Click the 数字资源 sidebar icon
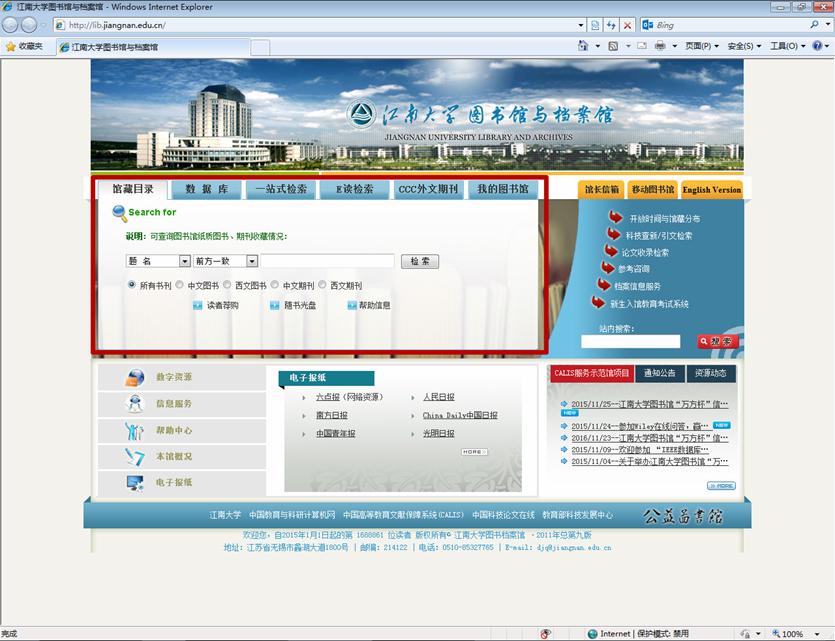This screenshot has width=835, height=641. pos(135,377)
